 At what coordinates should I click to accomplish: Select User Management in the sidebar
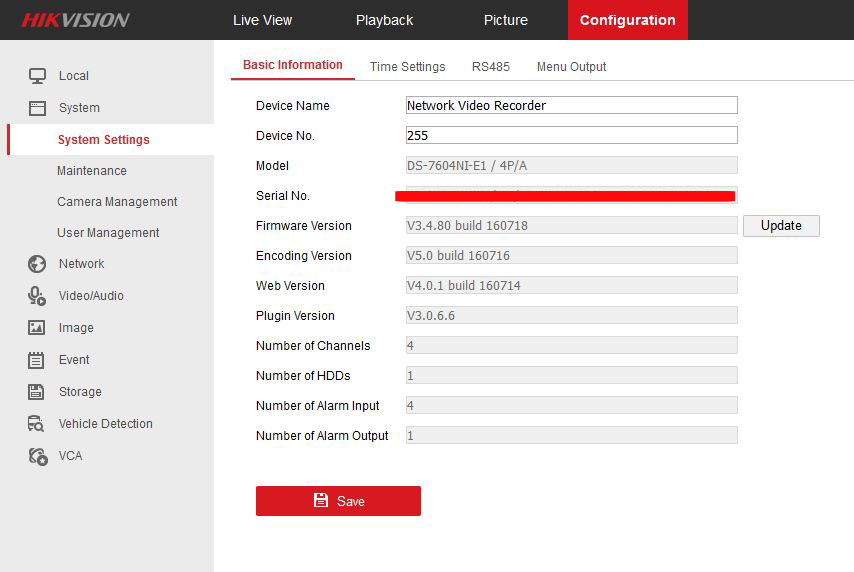pos(108,233)
